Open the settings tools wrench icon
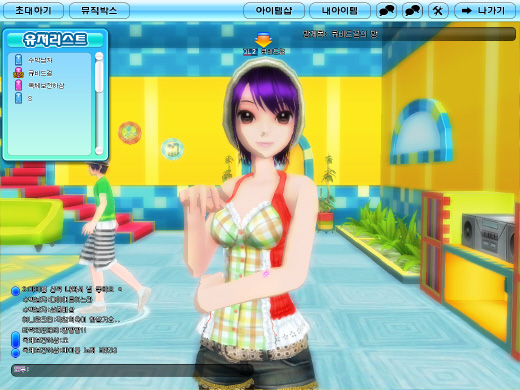Image resolution: width=520 pixels, height=390 pixels. point(438,11)
